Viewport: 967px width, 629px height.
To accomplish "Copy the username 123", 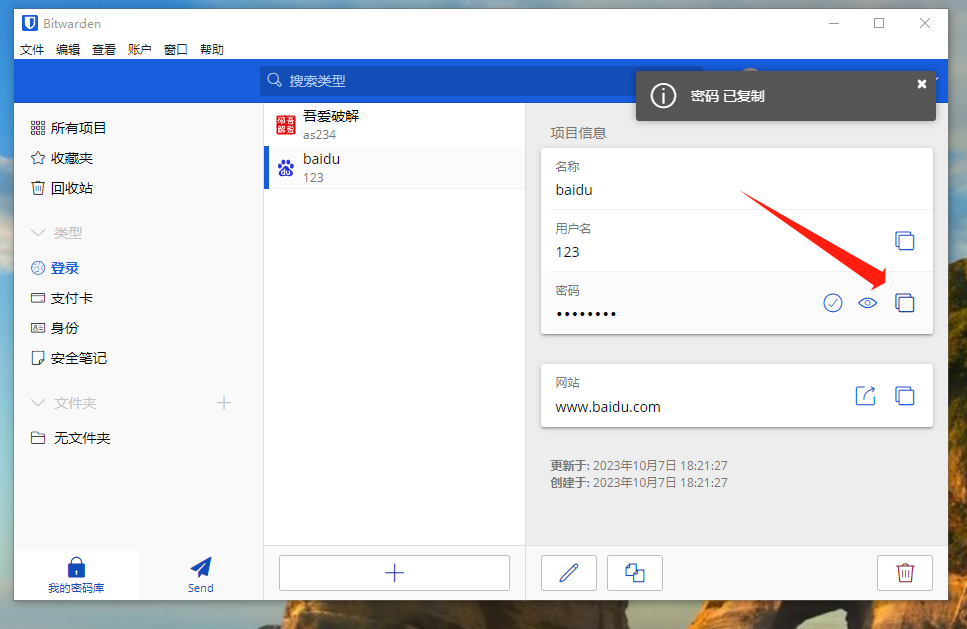I will (904, 240).
